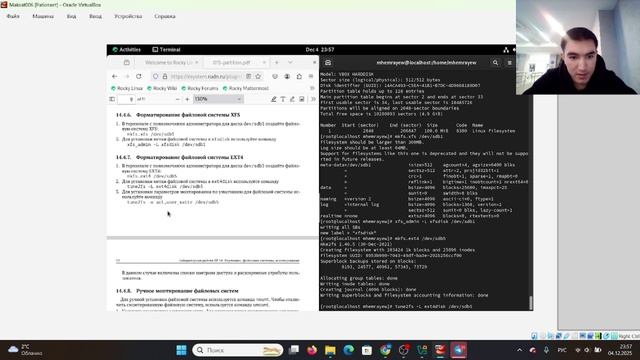Screen dimensions: 640x360
Task: Switch input language РУС
Action: [562, 350]
